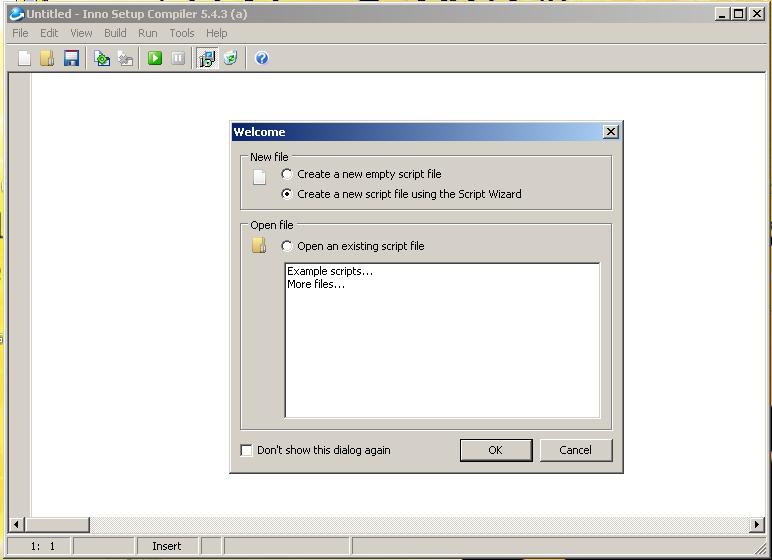Open the Build menu
This screenshot has width=772, height=560.
tap(115, 33)
